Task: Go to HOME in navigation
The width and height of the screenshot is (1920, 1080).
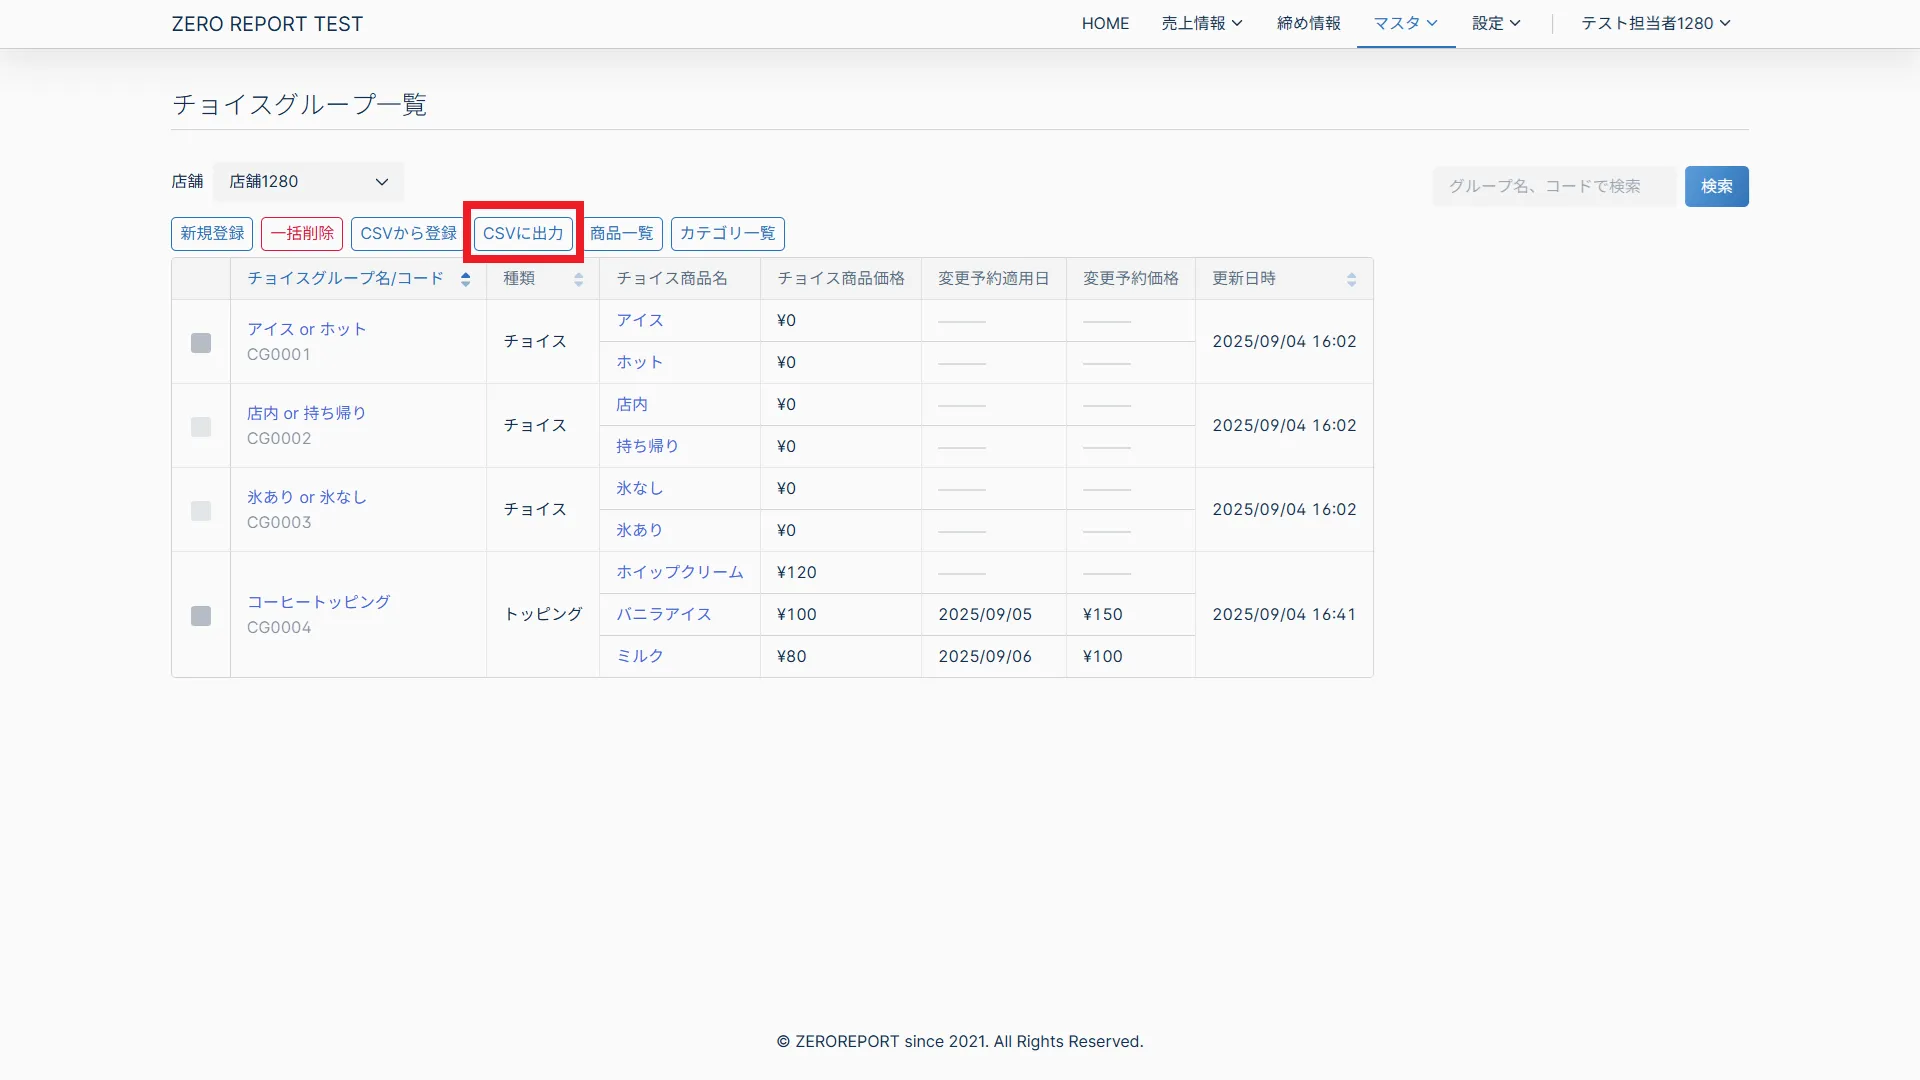Action: (x=1105, y=23)
